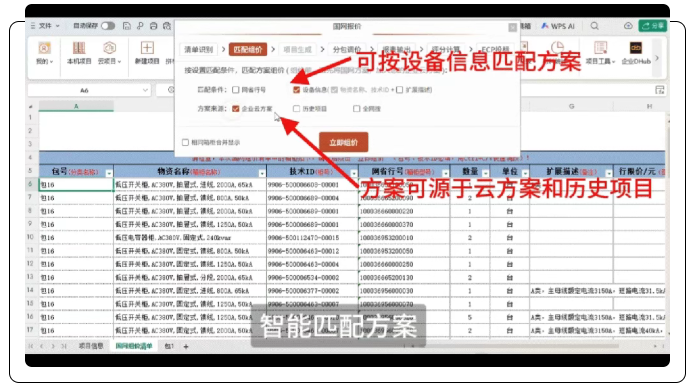Click the cloud upload icon next to the share button

[x=628, y=26]
